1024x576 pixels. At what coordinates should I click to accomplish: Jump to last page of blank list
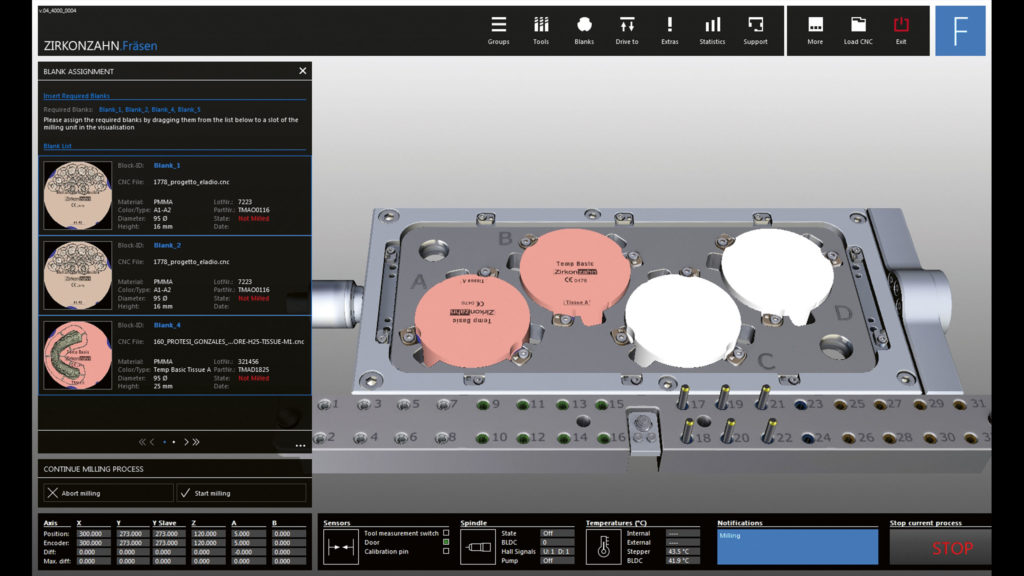196,441
